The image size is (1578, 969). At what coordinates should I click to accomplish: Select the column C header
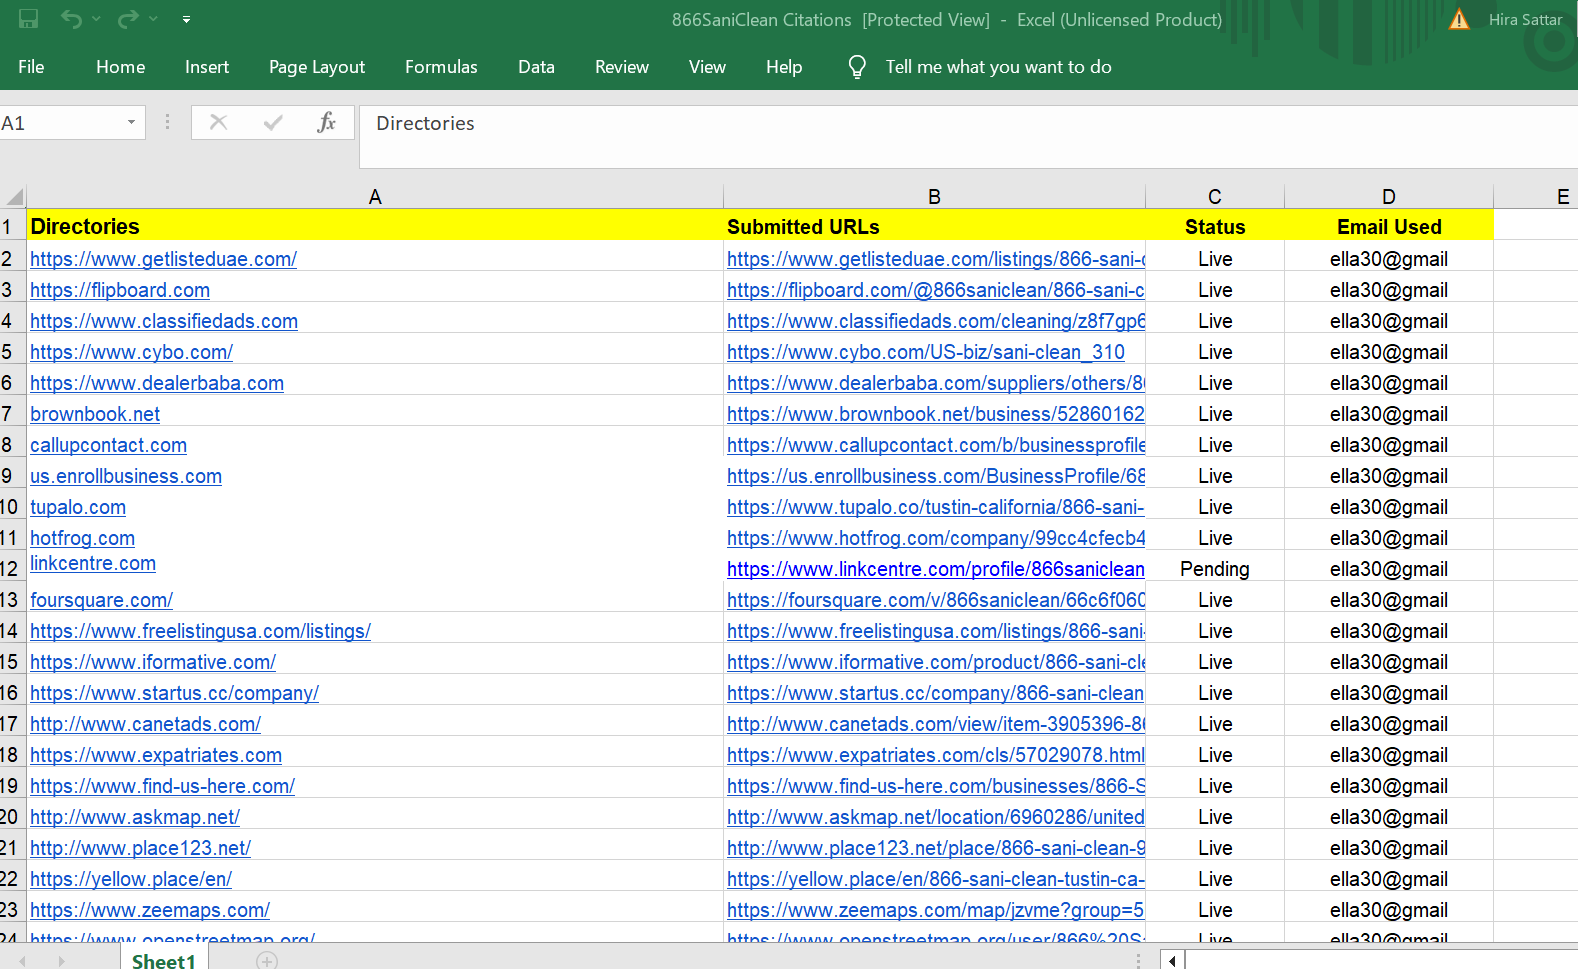click(x=1214, y=197)
